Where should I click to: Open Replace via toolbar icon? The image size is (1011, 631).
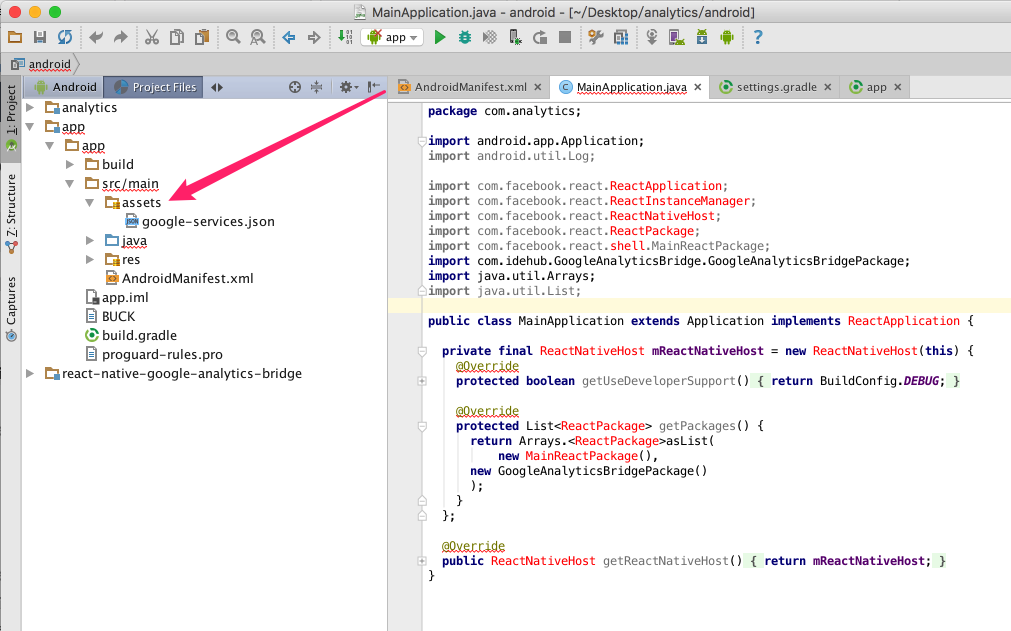point(257,37)
